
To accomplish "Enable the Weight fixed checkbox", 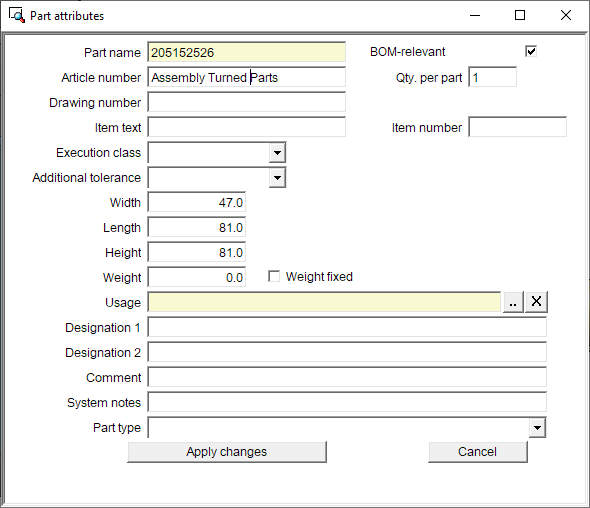I will 274,277.
